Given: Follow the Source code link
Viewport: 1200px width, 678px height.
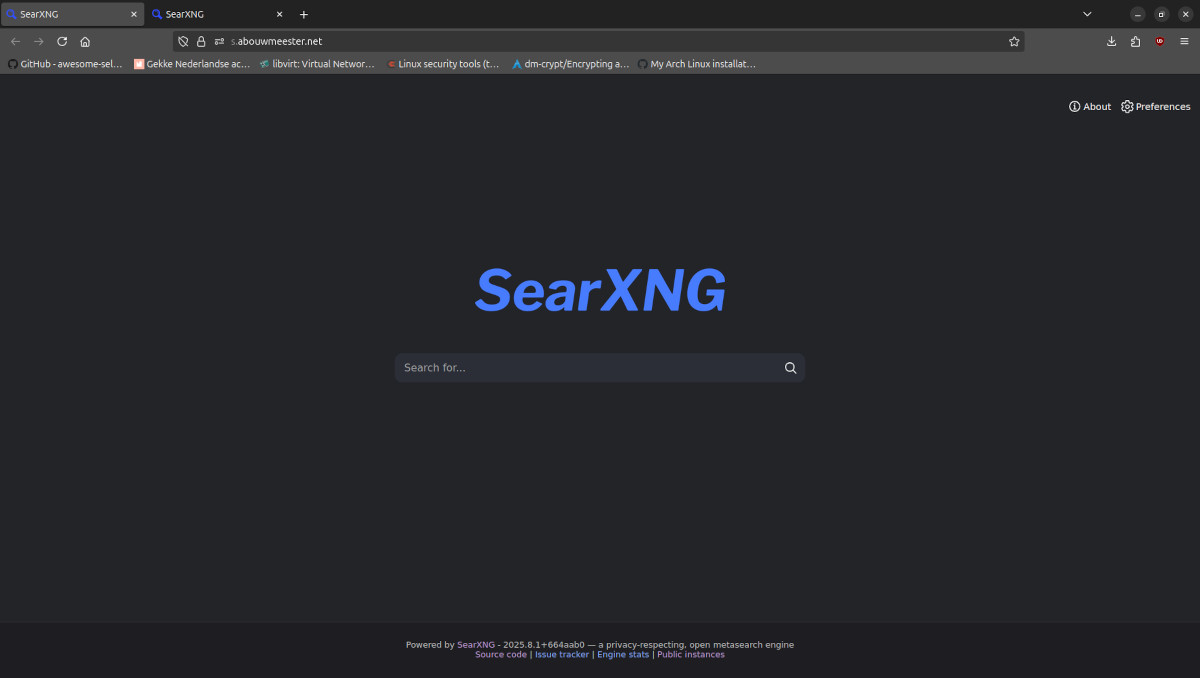Looking at the screenshot, I should pos(500,654).
